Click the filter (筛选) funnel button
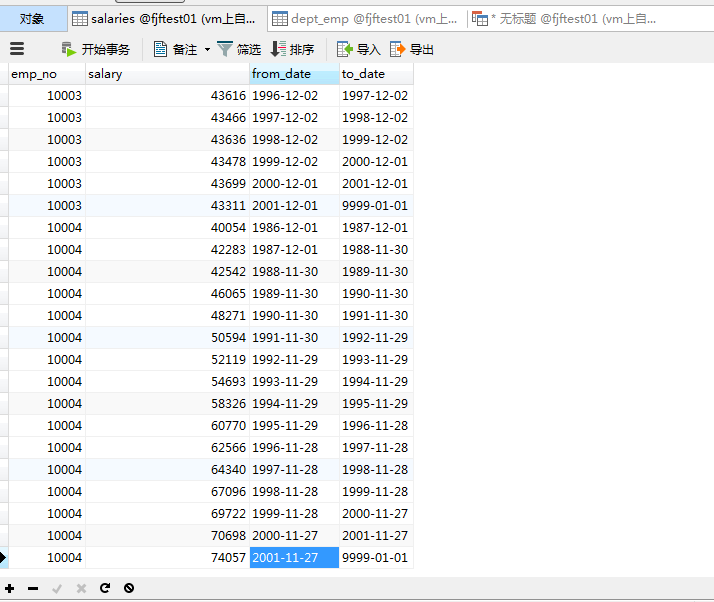The width and height of the screenshot is (714, 602). click(239, 49)
